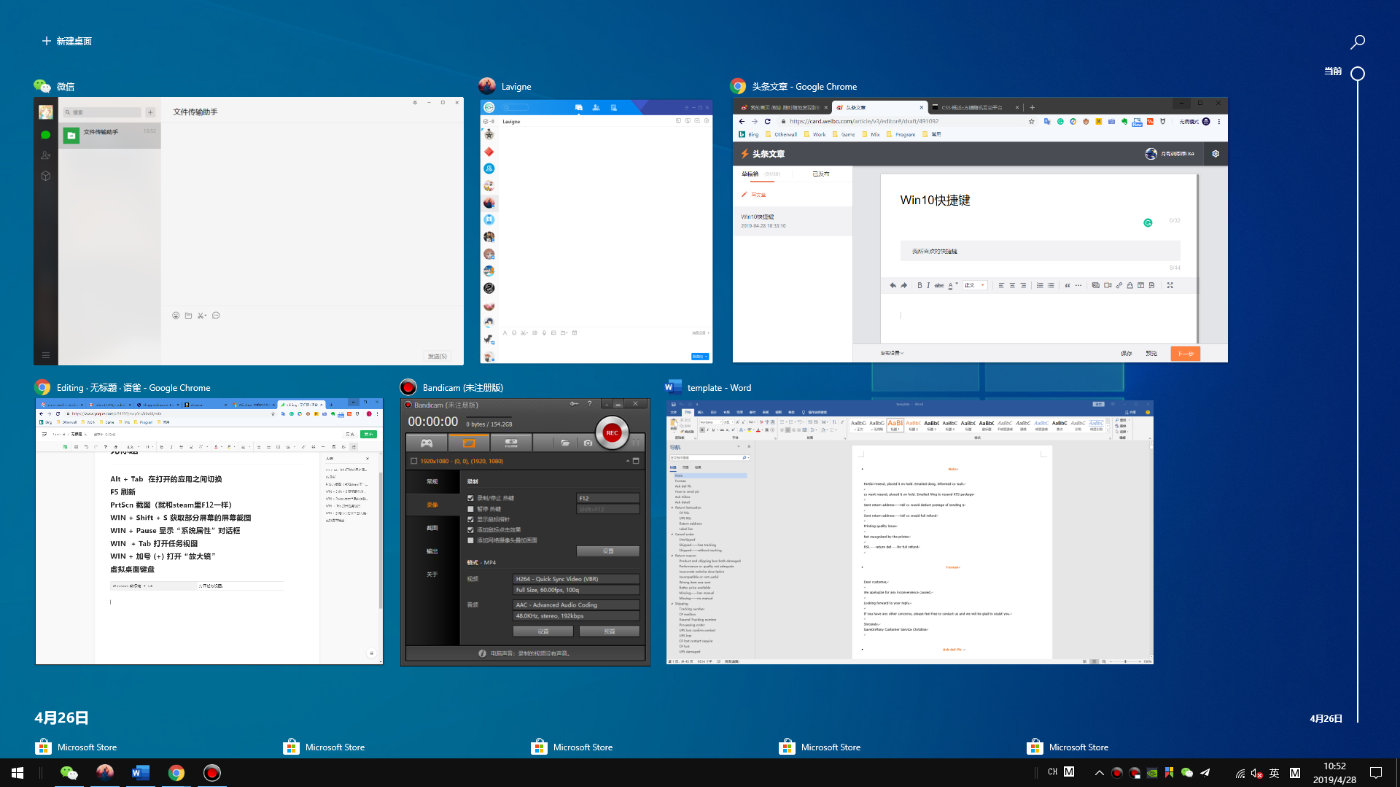The image size is (1400, 787).
Task: Switch to the Lavigne window thumbnail
Action: (x=596, y=230)
